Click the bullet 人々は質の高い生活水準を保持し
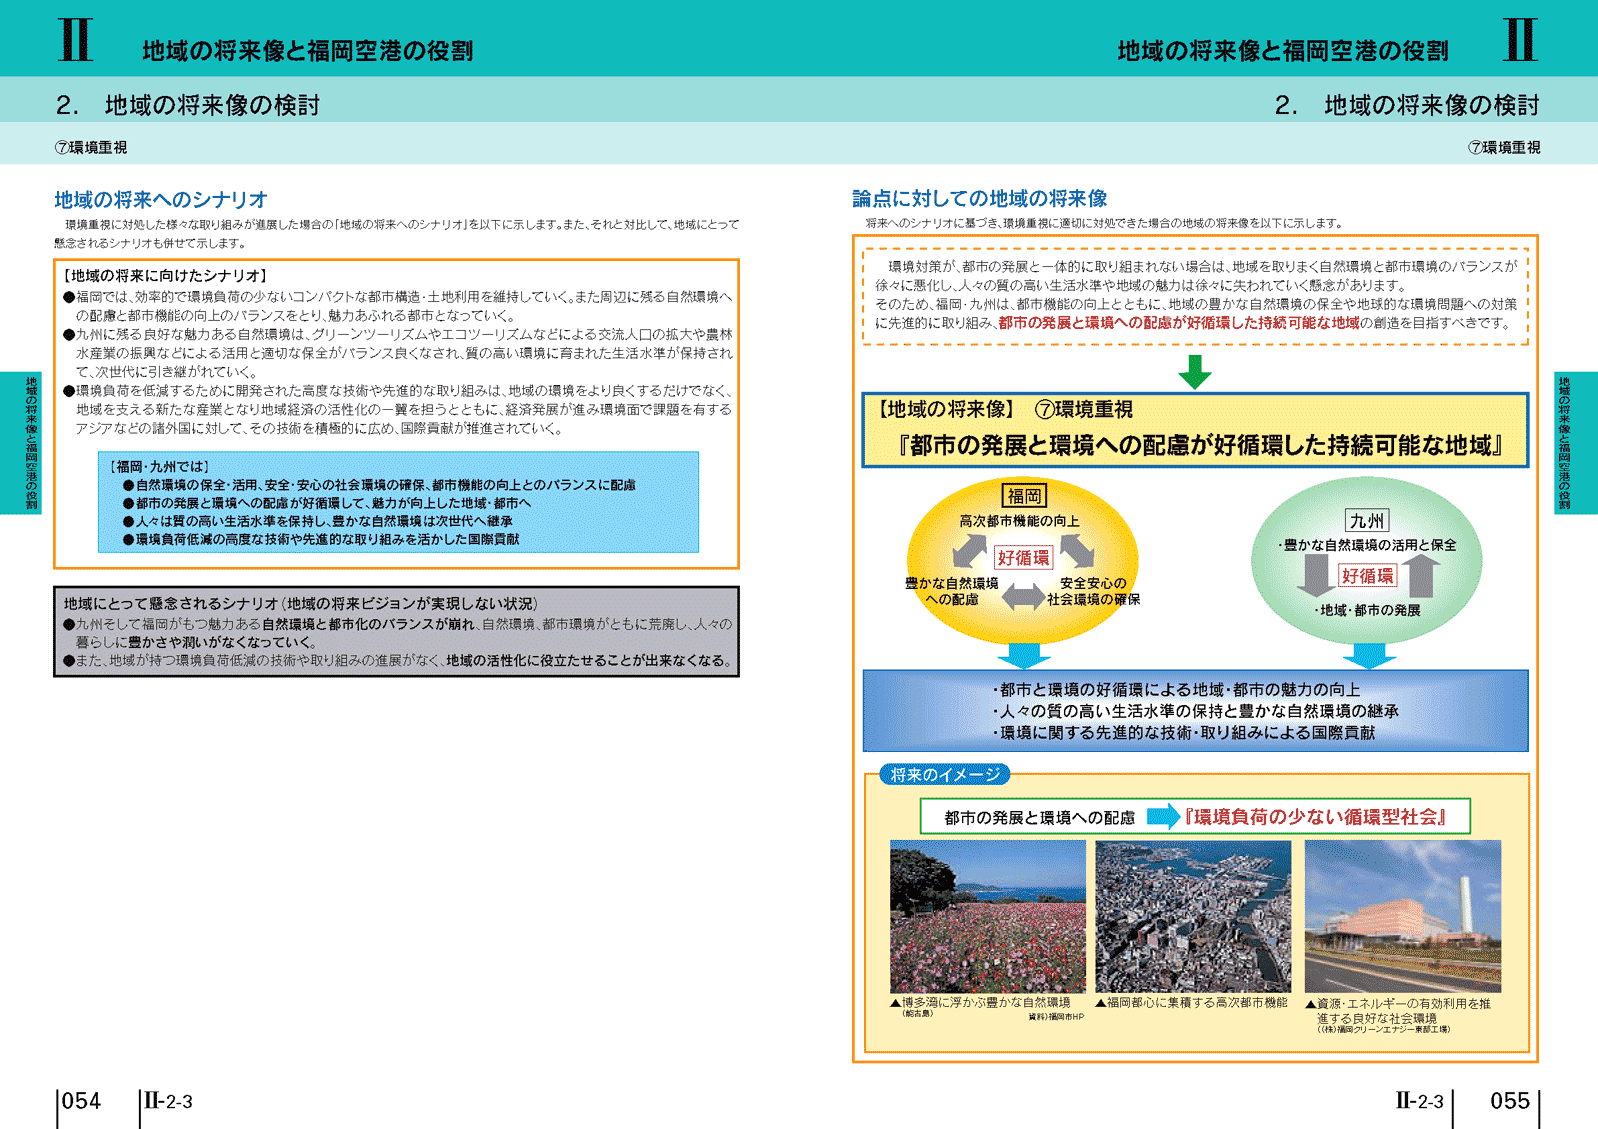 (318, 521)
